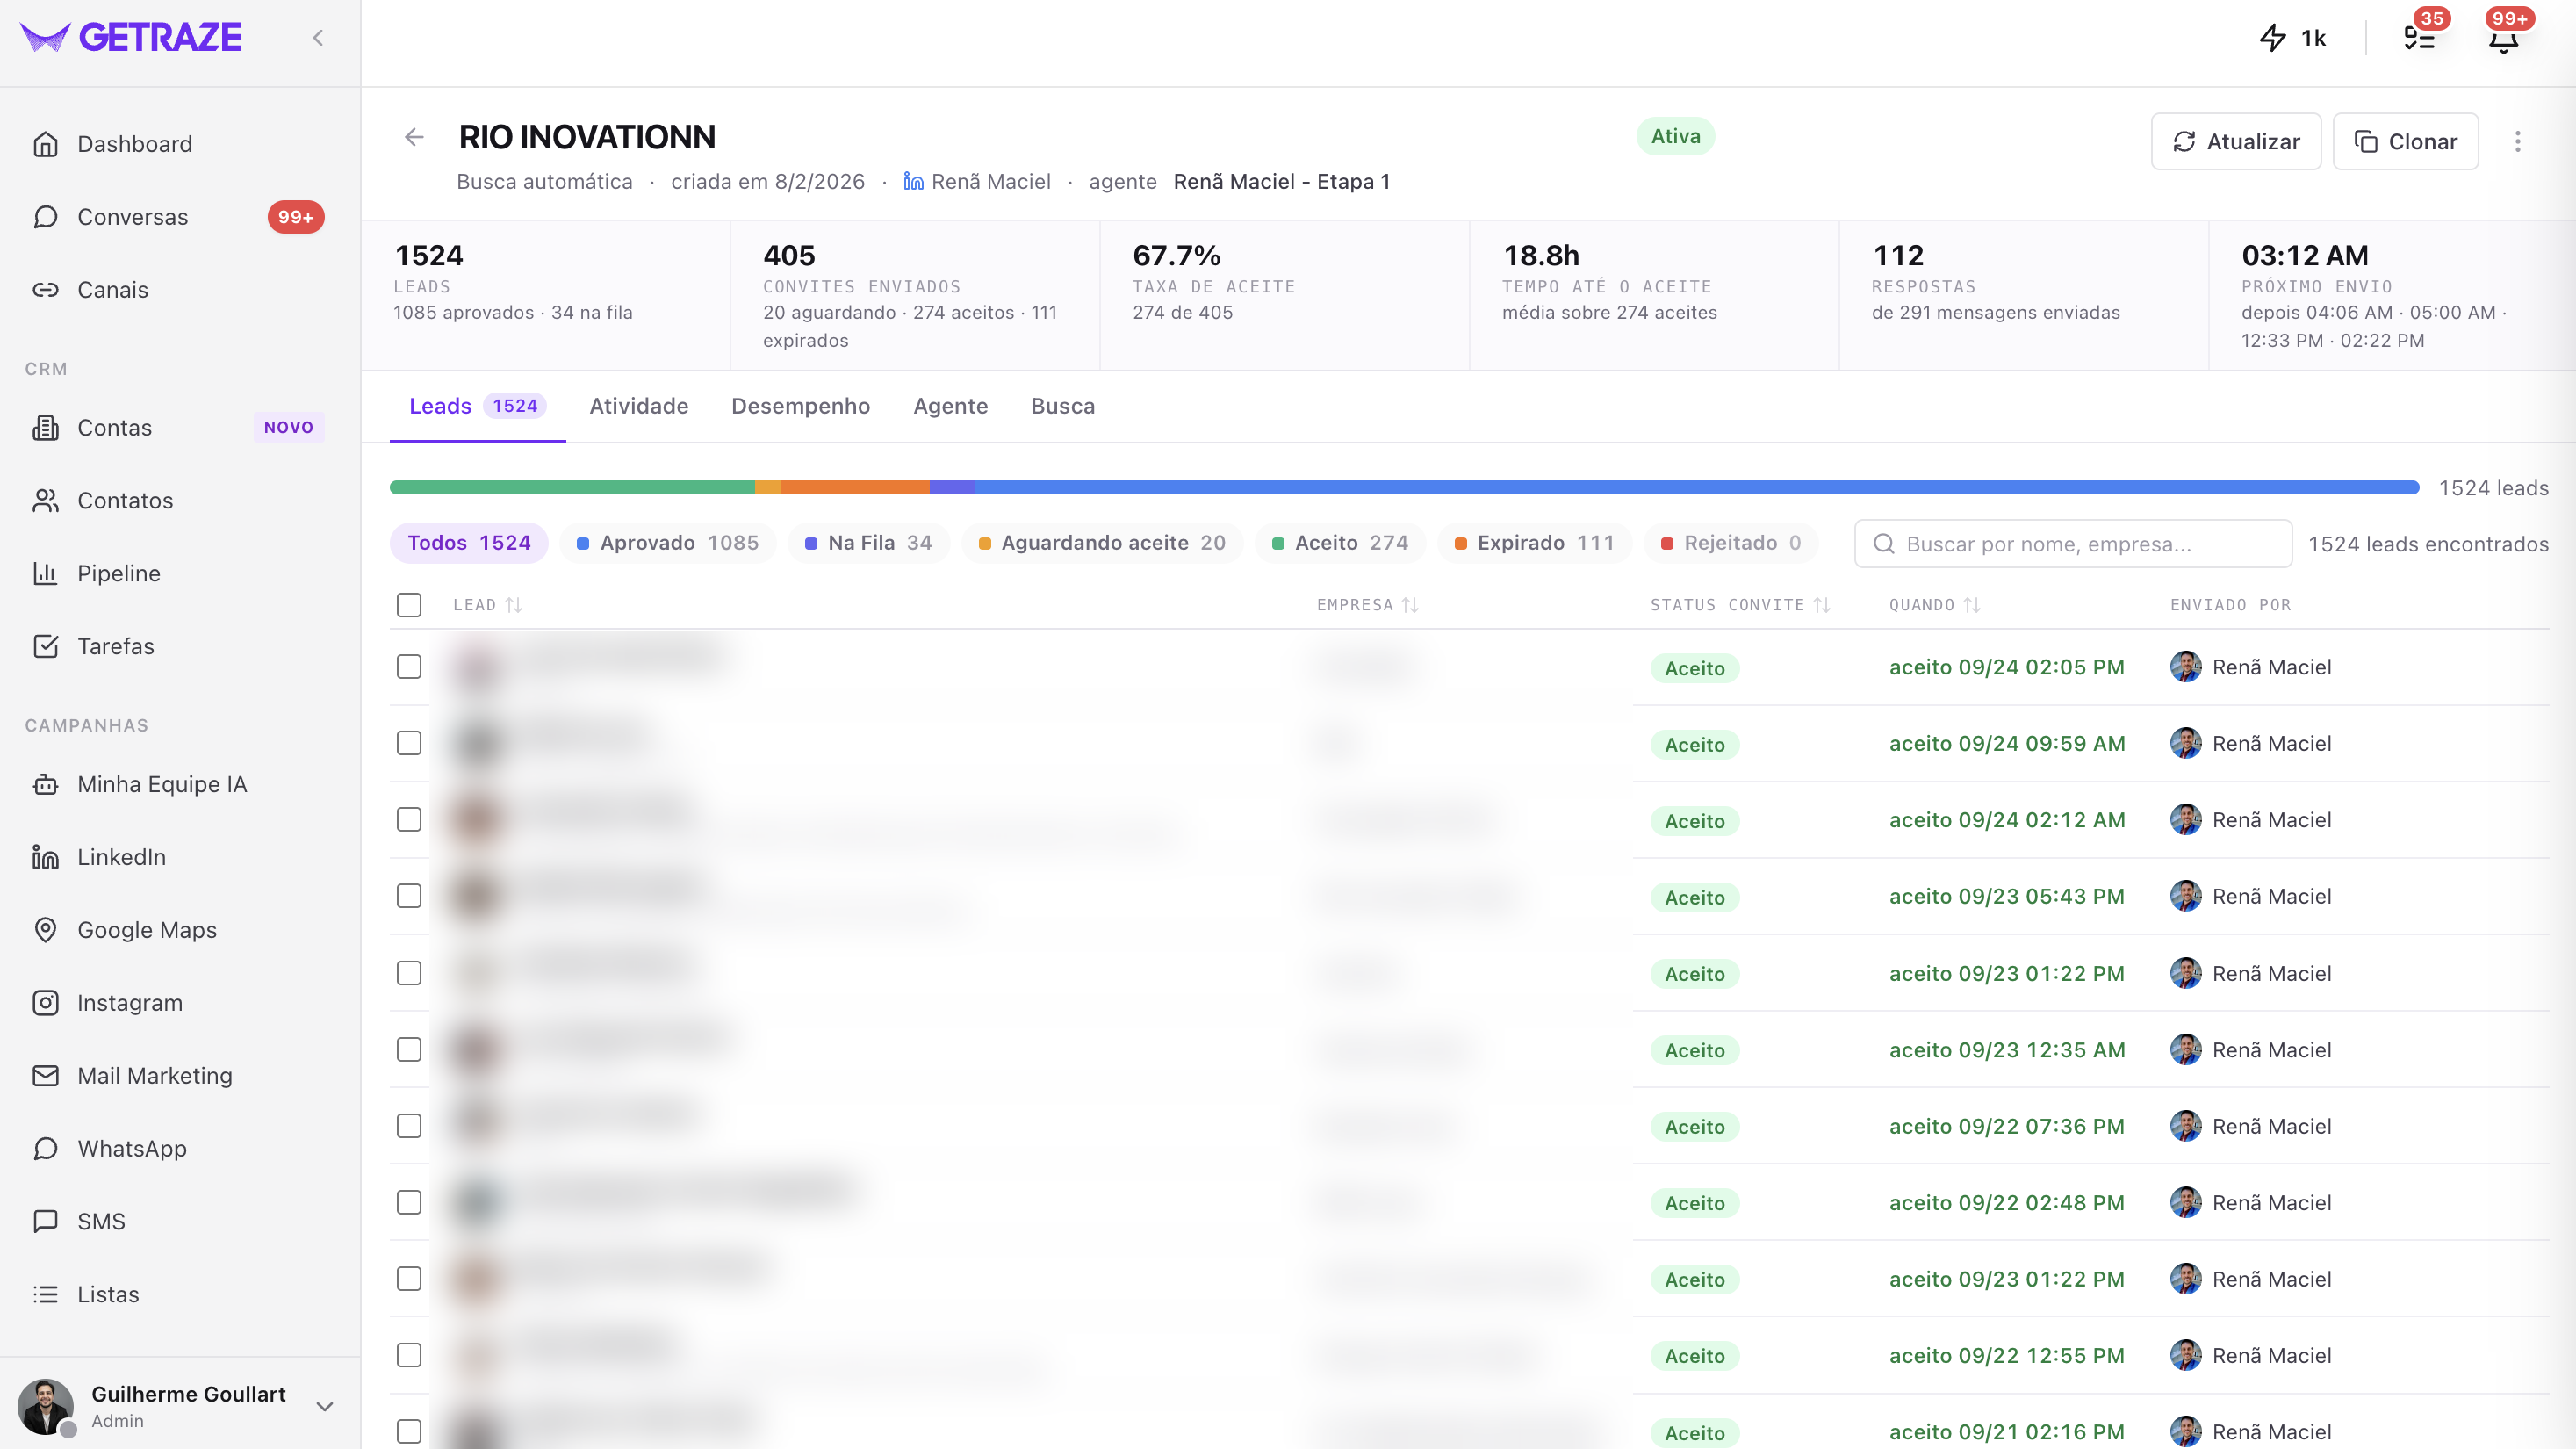Open Google Maps pin icon
The height and width of the screenshot is (1449, 2576).
click(45, 930)
